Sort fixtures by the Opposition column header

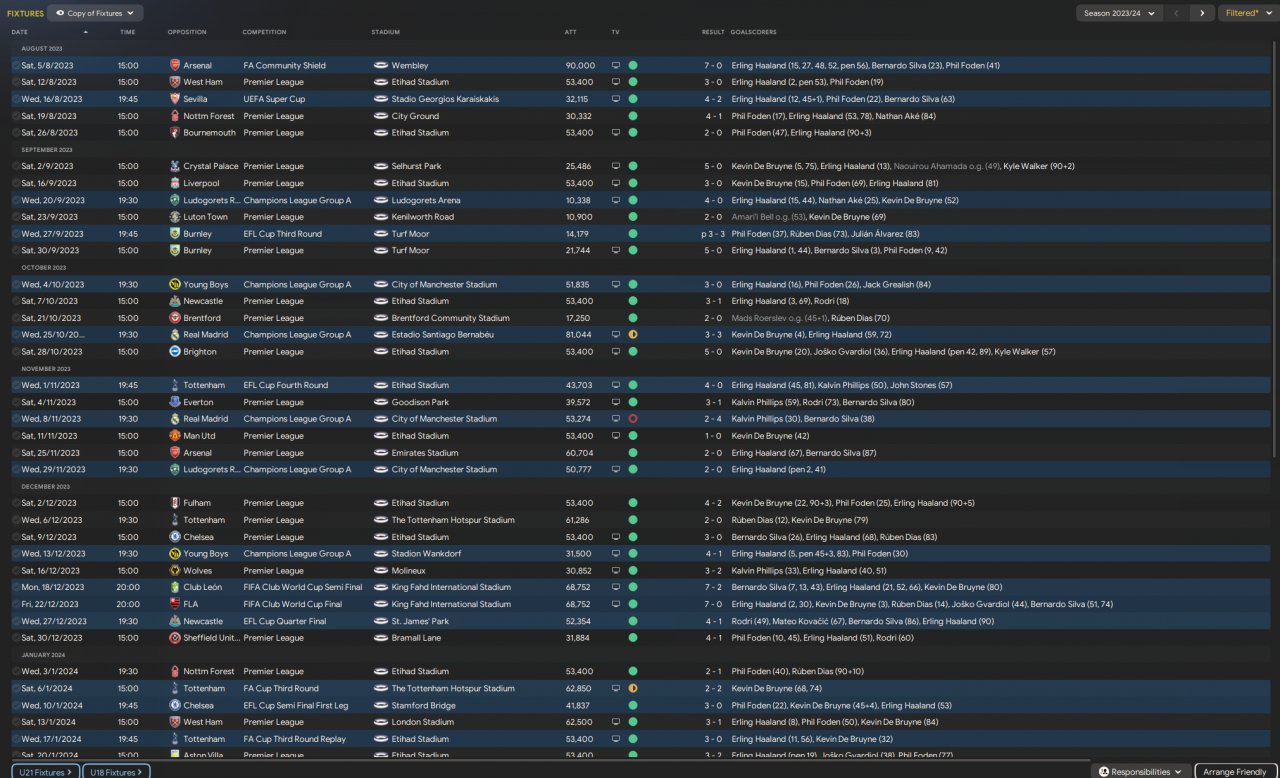click(187, 32)
